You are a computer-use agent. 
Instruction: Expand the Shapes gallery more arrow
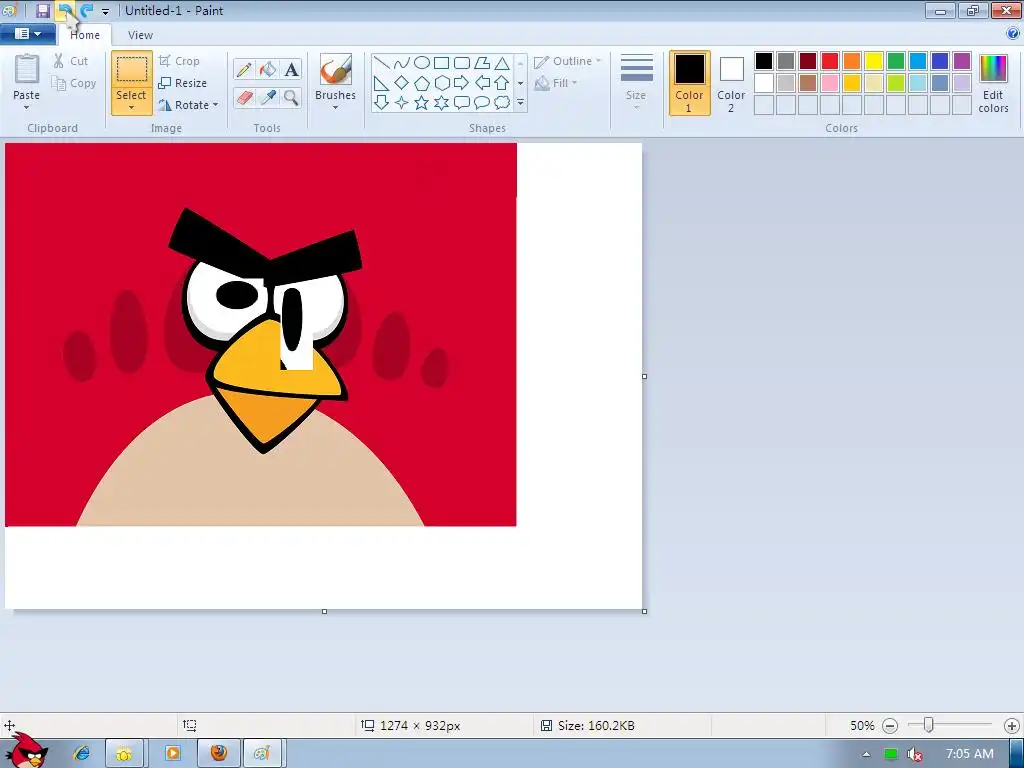tap(520, 103)
